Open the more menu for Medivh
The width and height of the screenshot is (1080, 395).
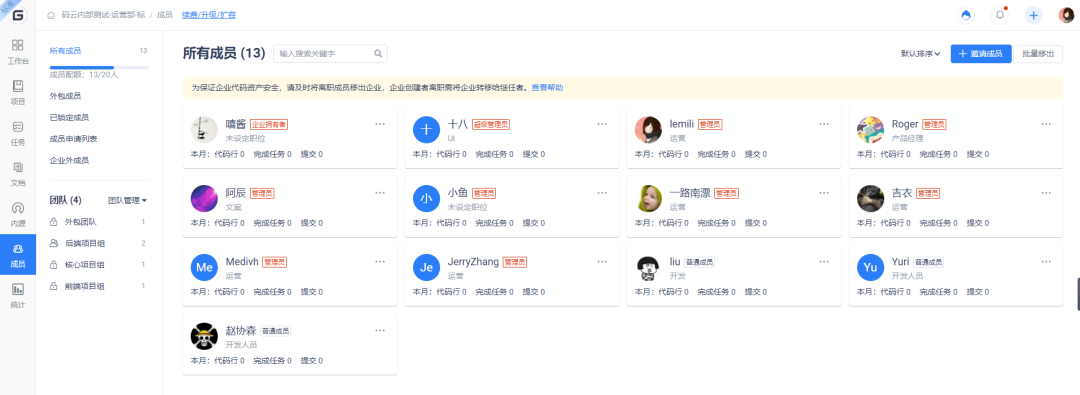[380, 262]
